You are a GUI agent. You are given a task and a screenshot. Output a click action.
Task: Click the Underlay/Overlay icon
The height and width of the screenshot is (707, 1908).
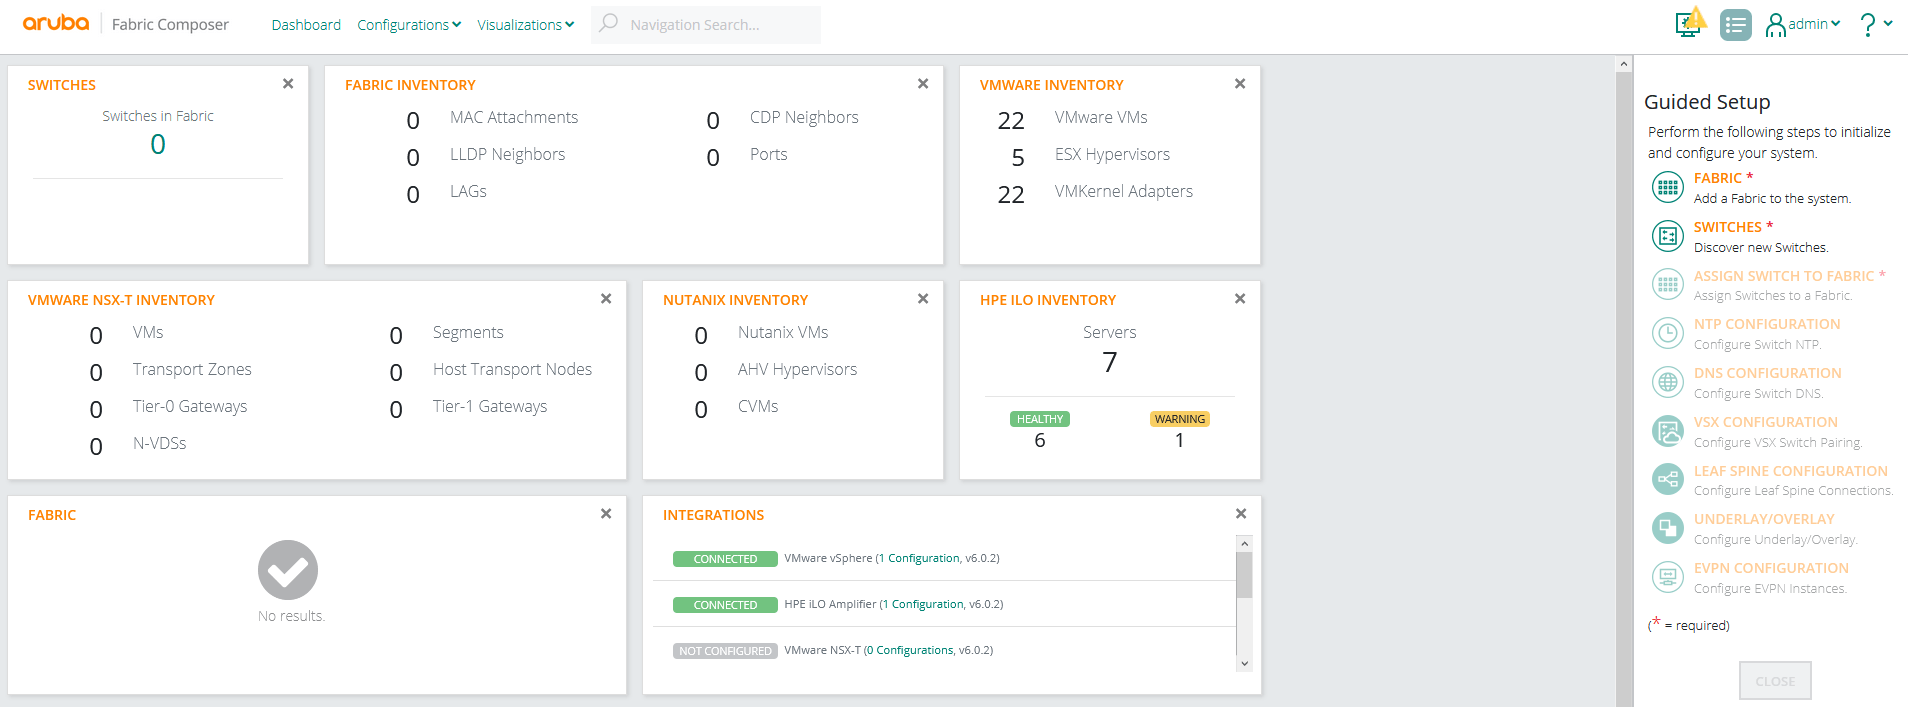[1668, 528]
